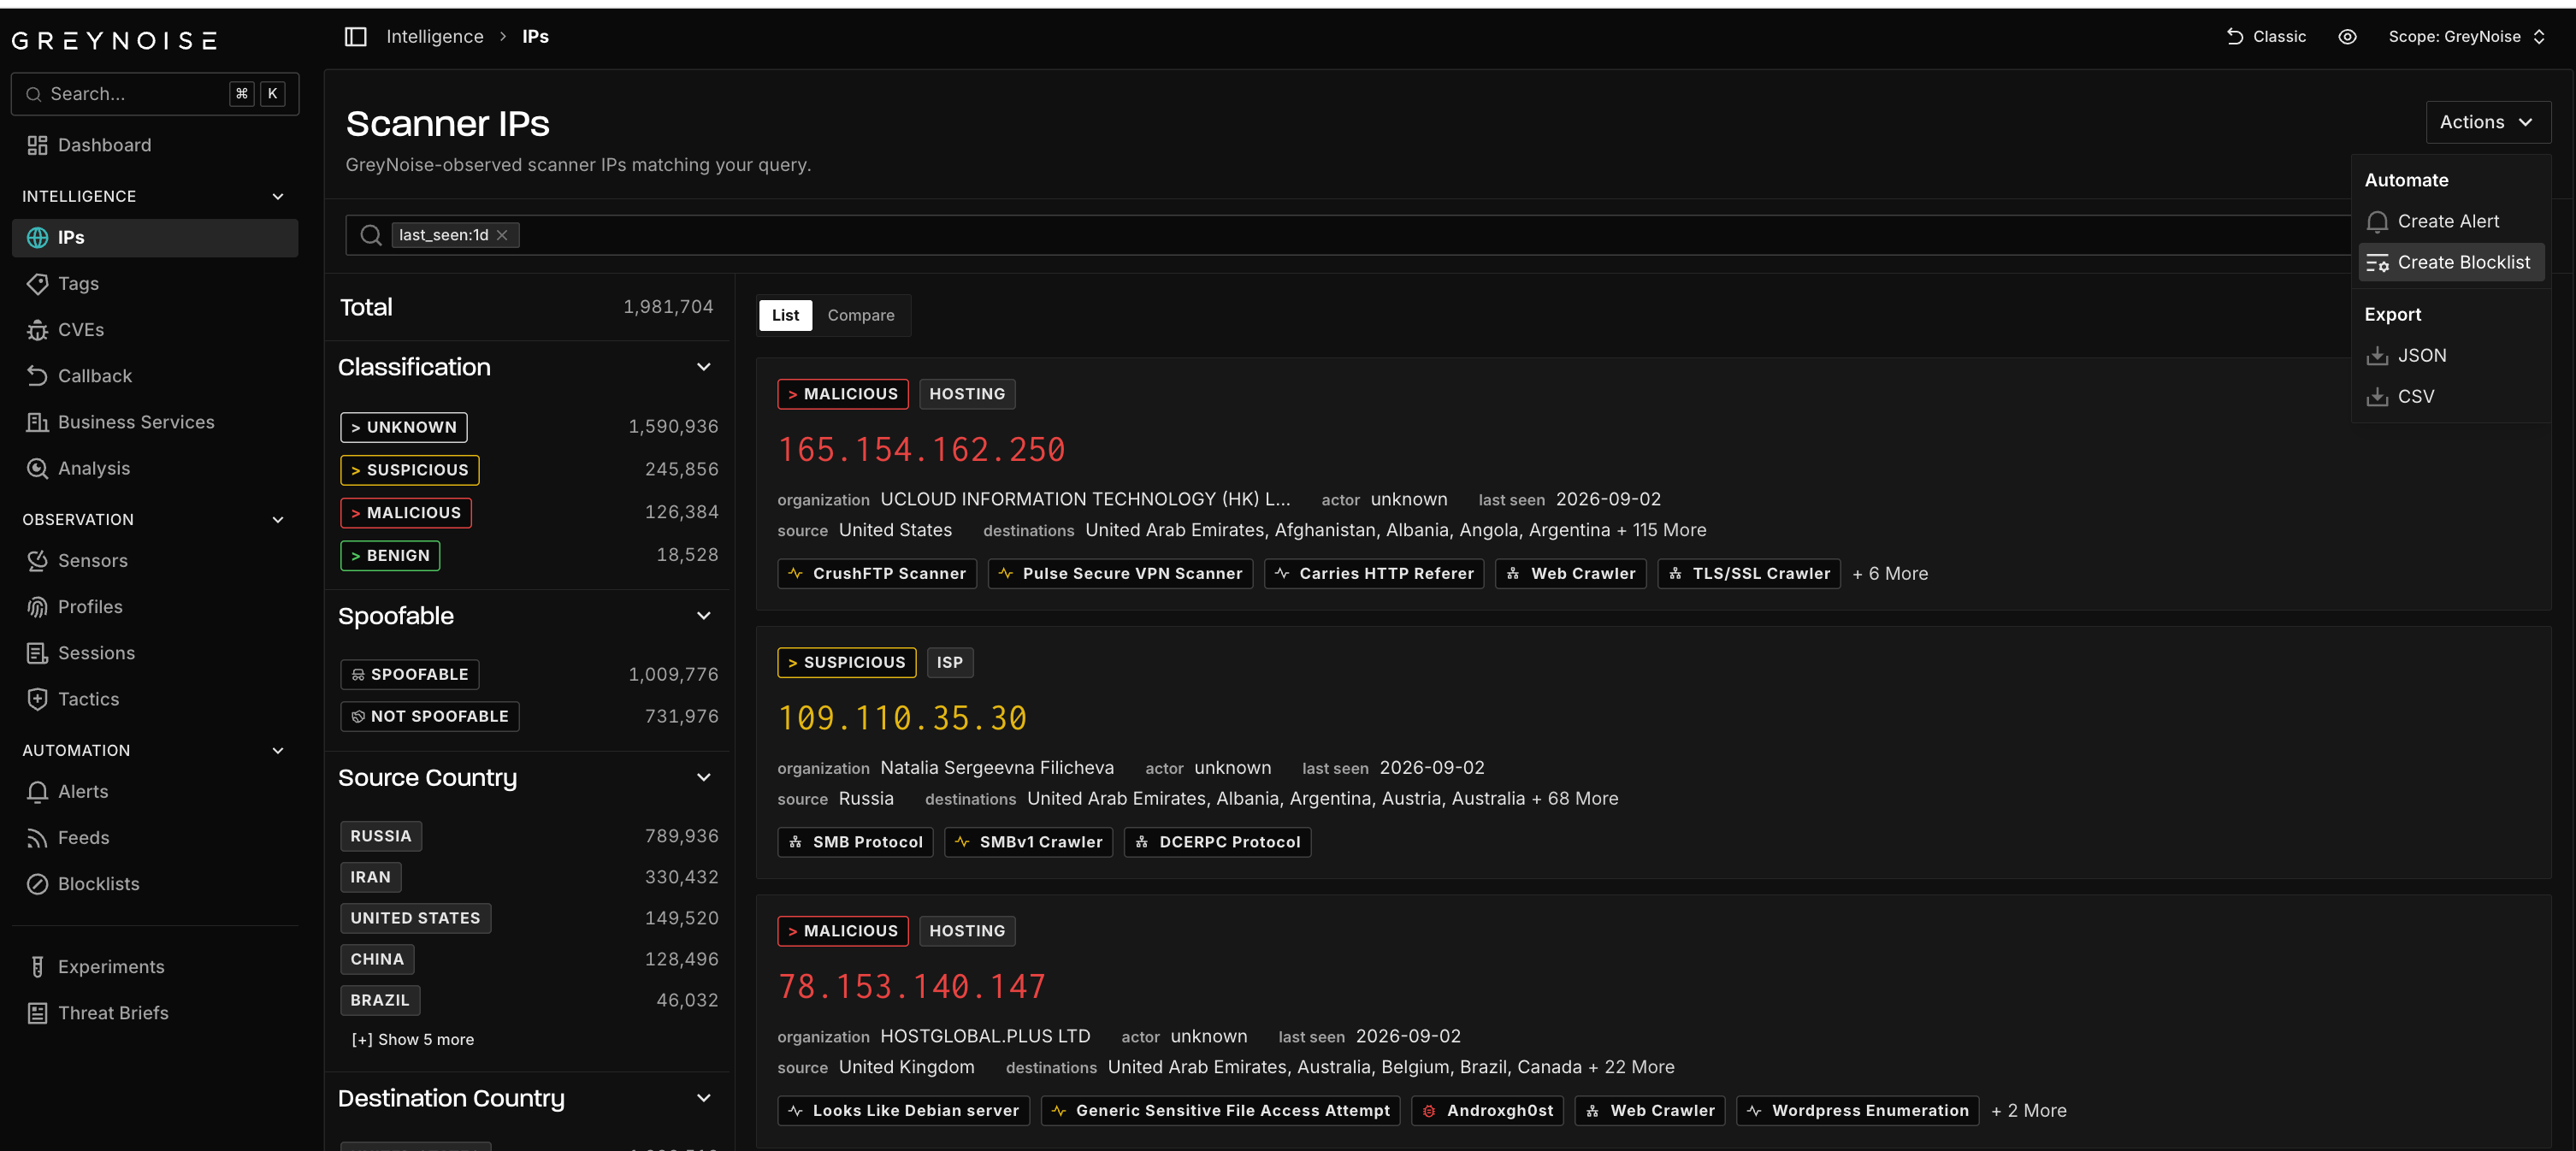The image size is (2576, 1151).
Task: Toggle the MALICIOUS classification filter
Action: click(405, 513)
